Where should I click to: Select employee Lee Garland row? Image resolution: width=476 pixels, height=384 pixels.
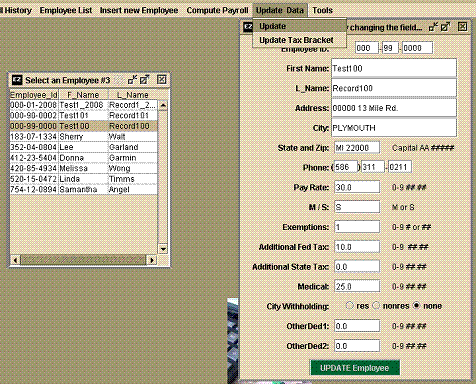(83, 147)
